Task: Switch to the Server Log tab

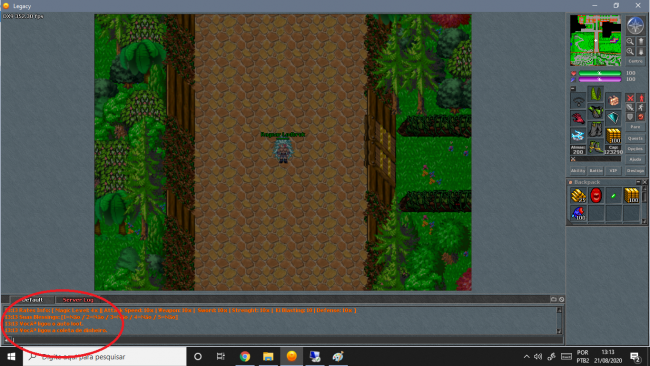Action: (78, 300)
